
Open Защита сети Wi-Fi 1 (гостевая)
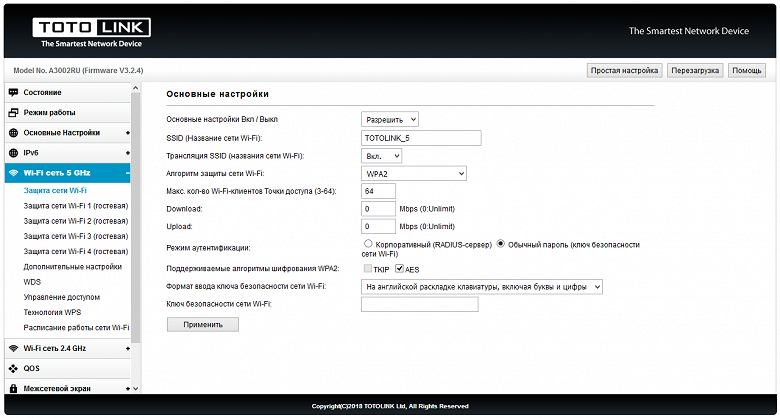(76, 206)
